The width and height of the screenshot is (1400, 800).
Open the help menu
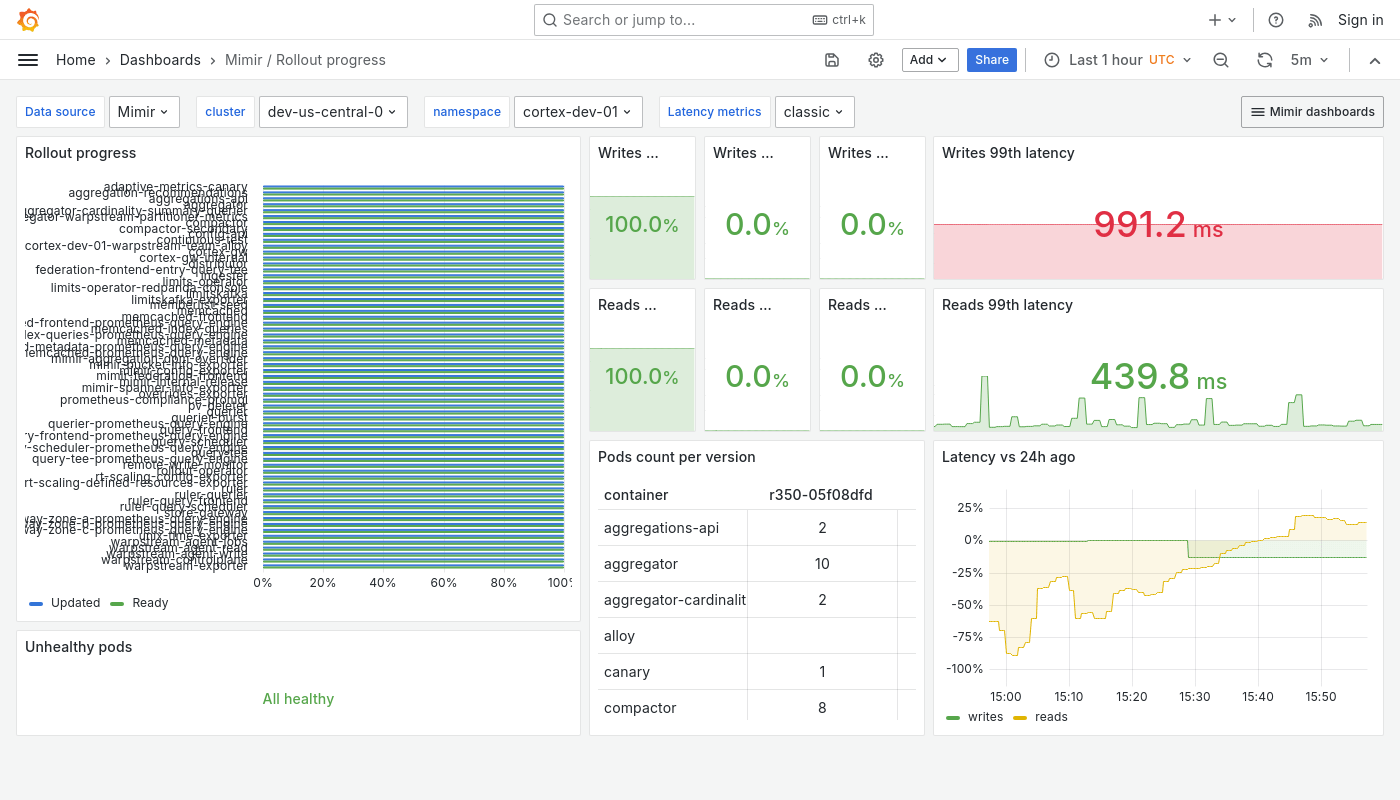[1275, 19]
